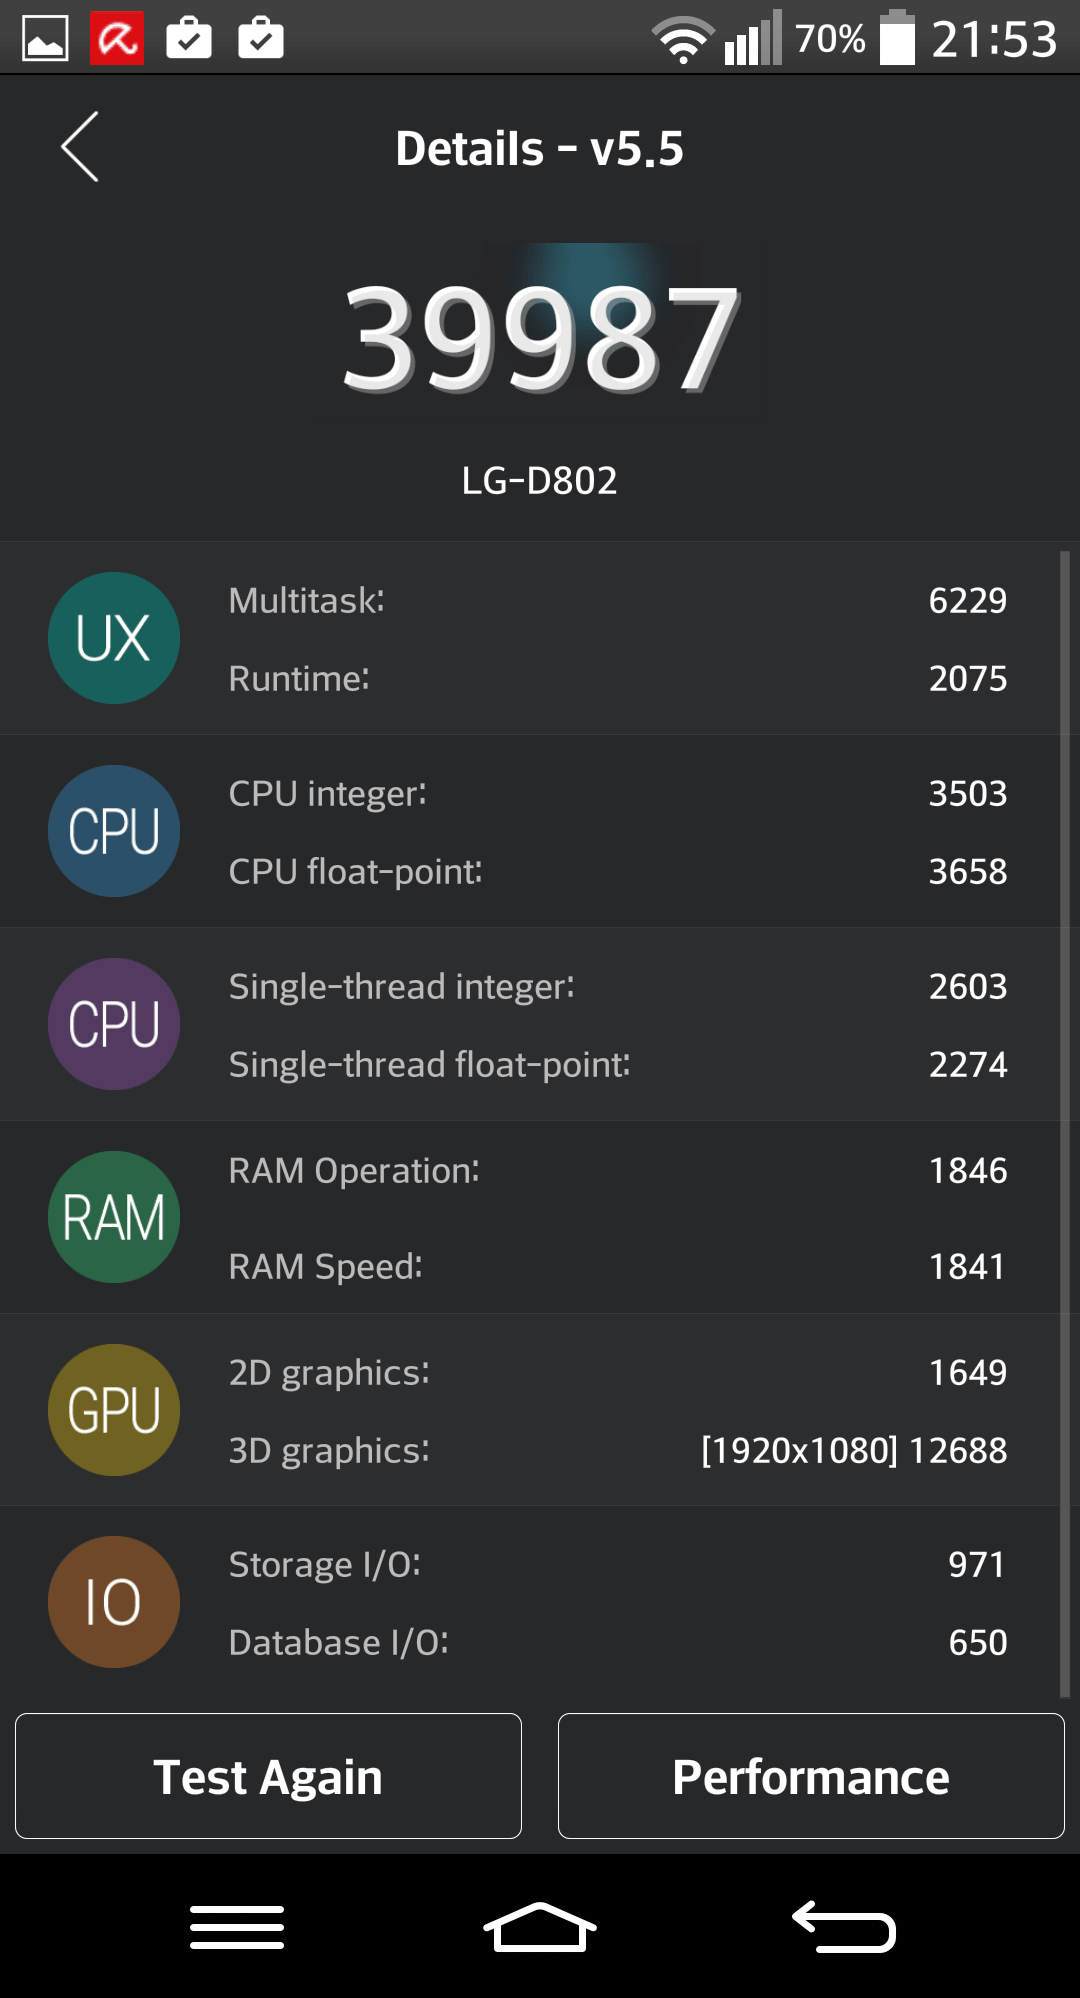
Task: Open the Avira notification icon in status bar
Action: 117,39
